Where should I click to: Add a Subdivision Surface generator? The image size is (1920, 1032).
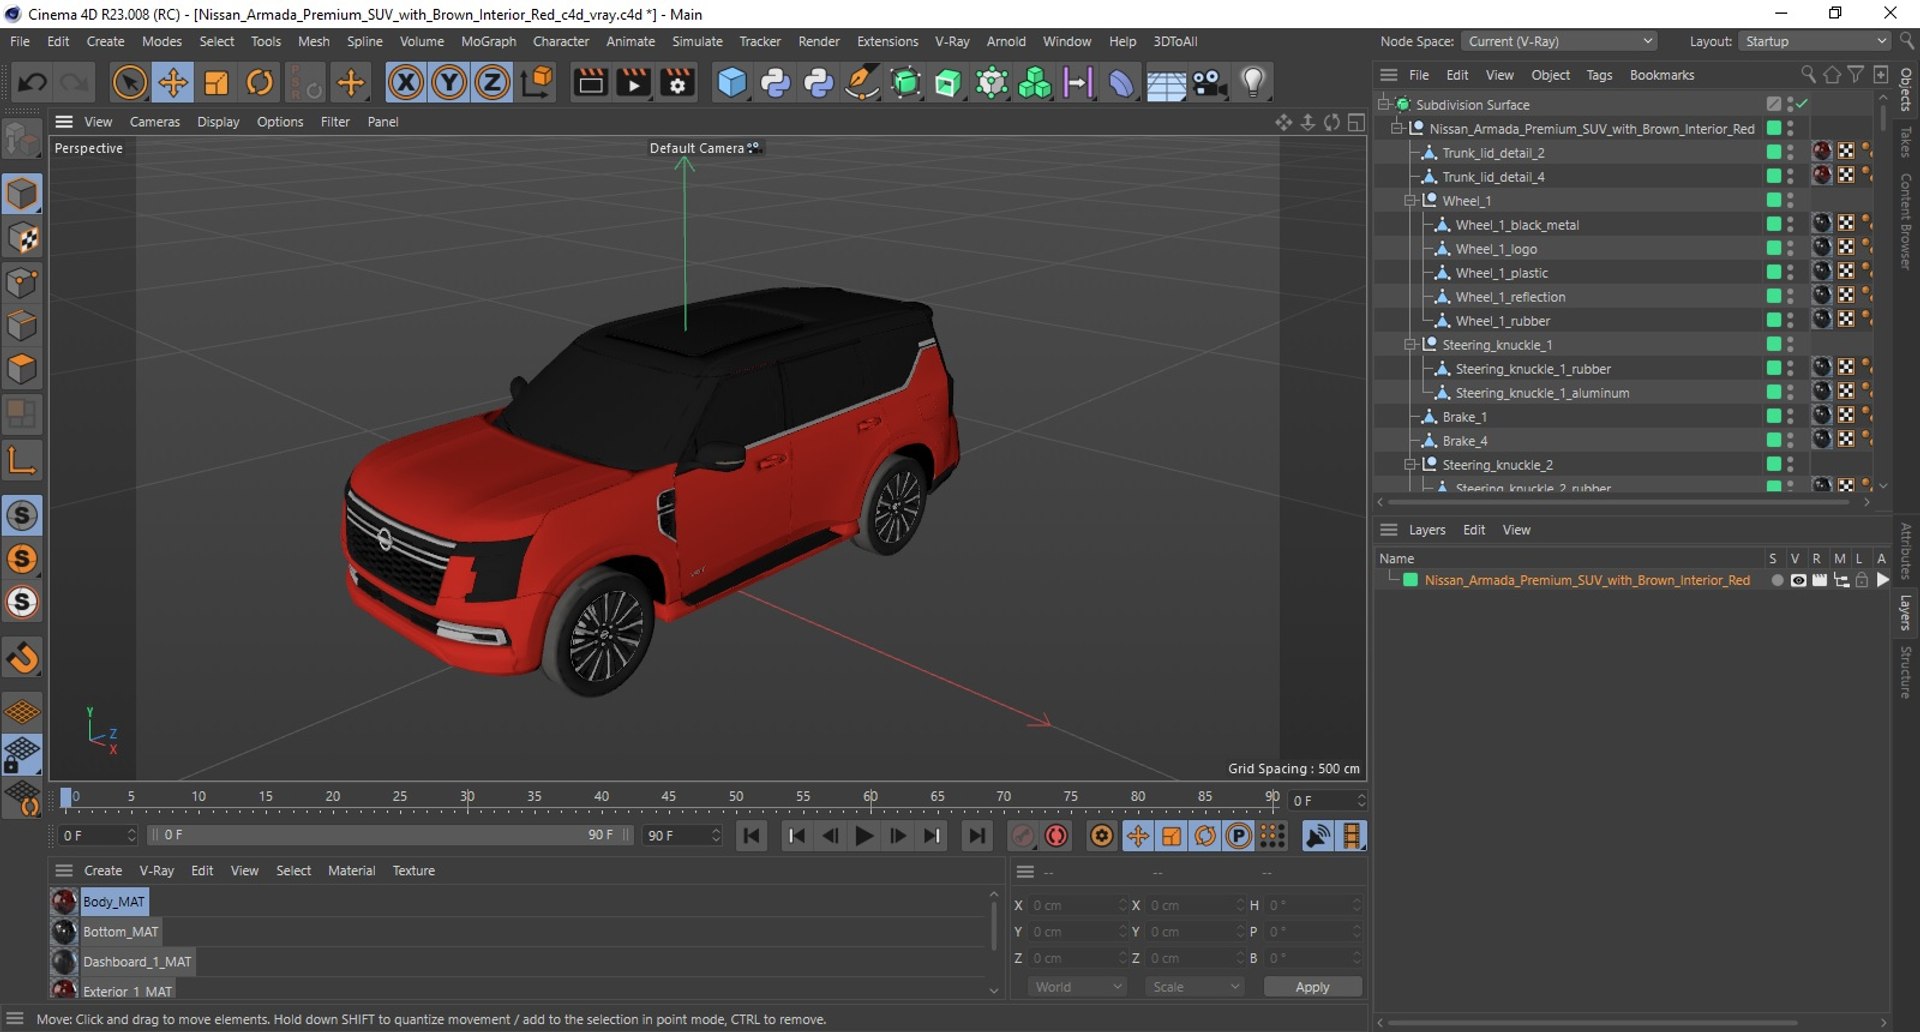906,82
